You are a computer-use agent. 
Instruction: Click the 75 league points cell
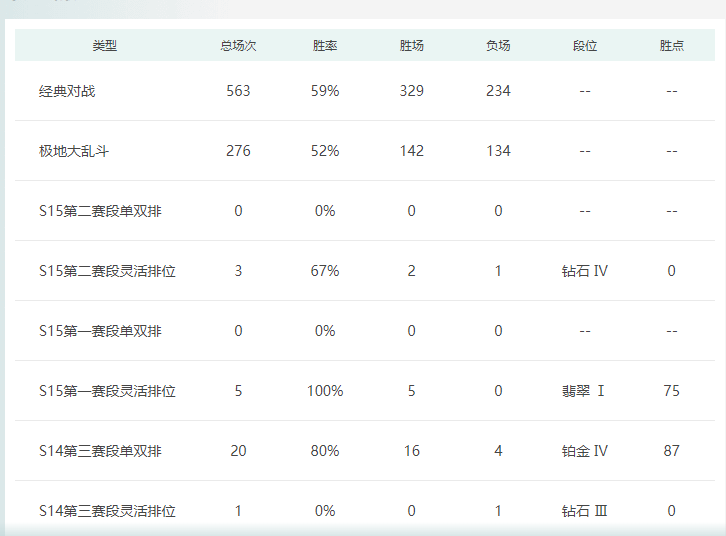[672, 391]
